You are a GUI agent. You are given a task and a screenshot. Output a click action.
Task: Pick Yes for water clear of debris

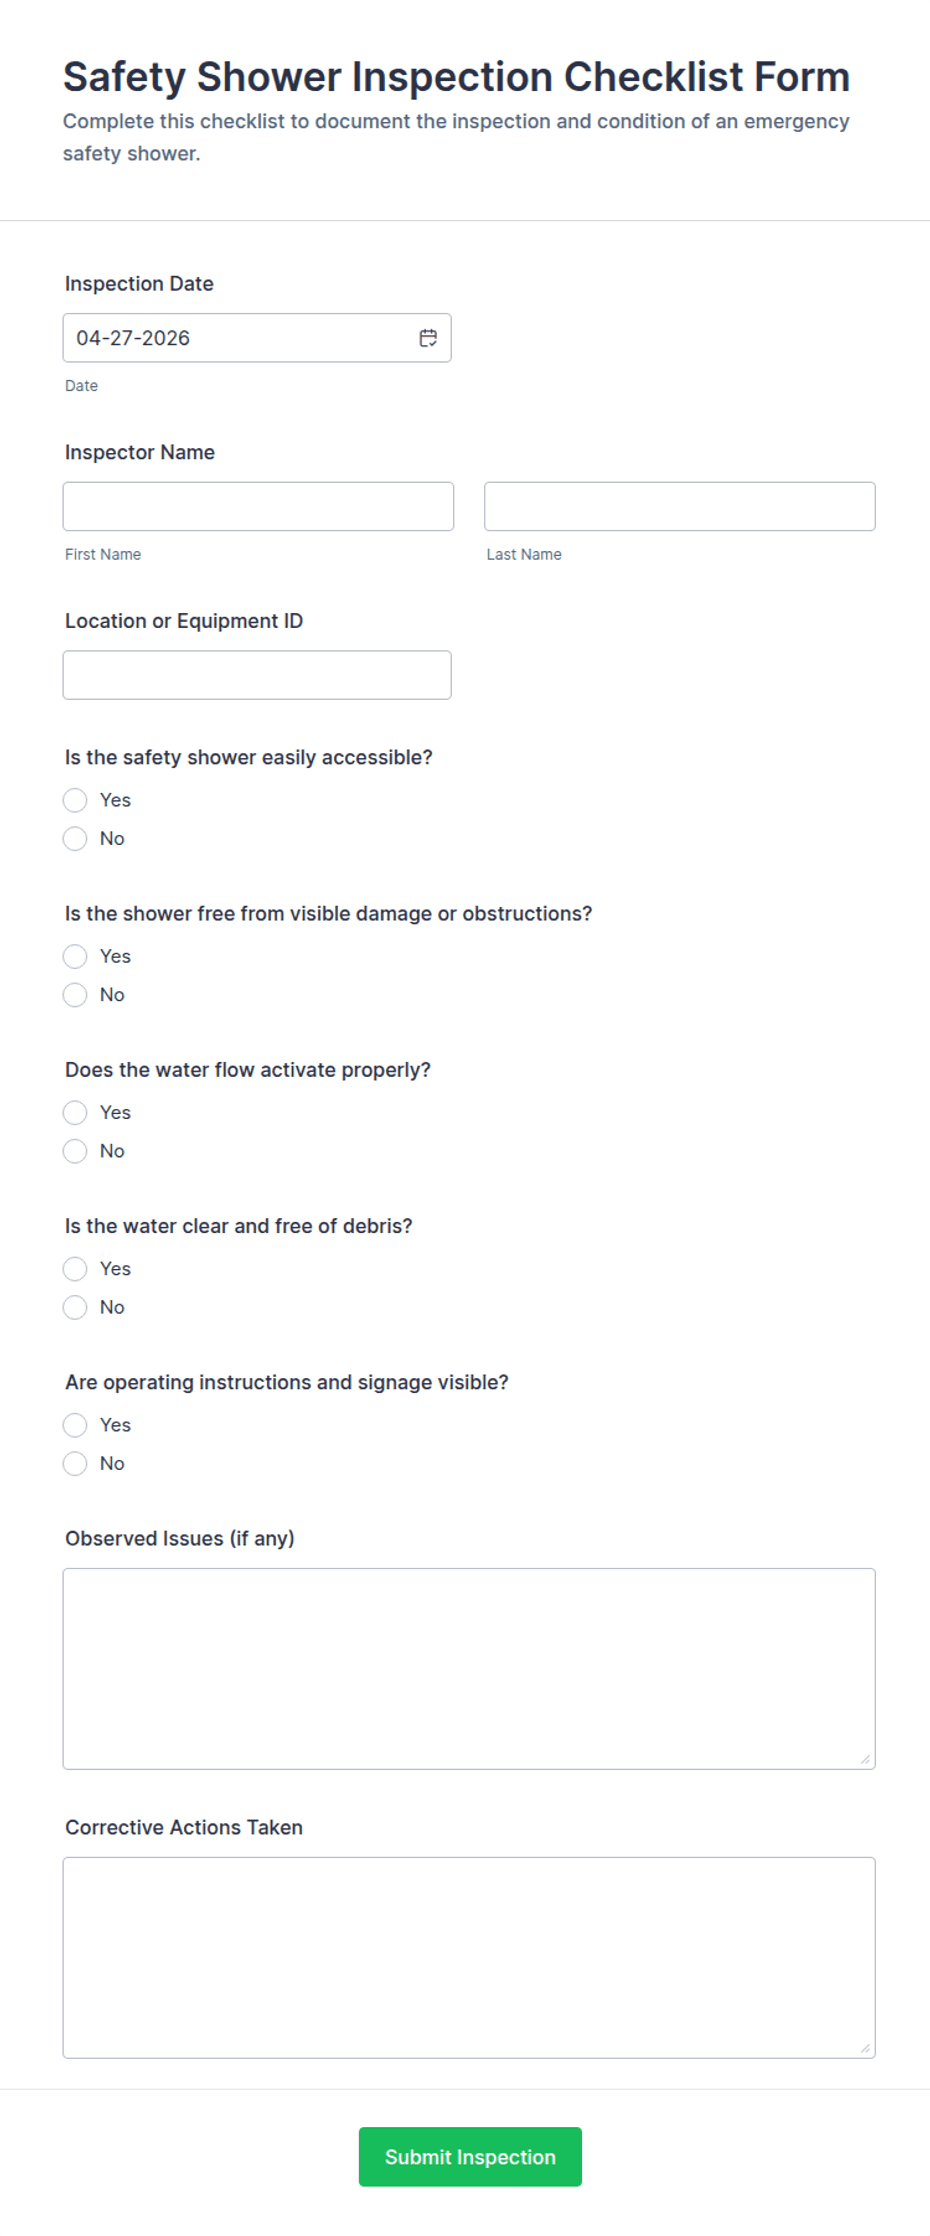click(75, 1269)
